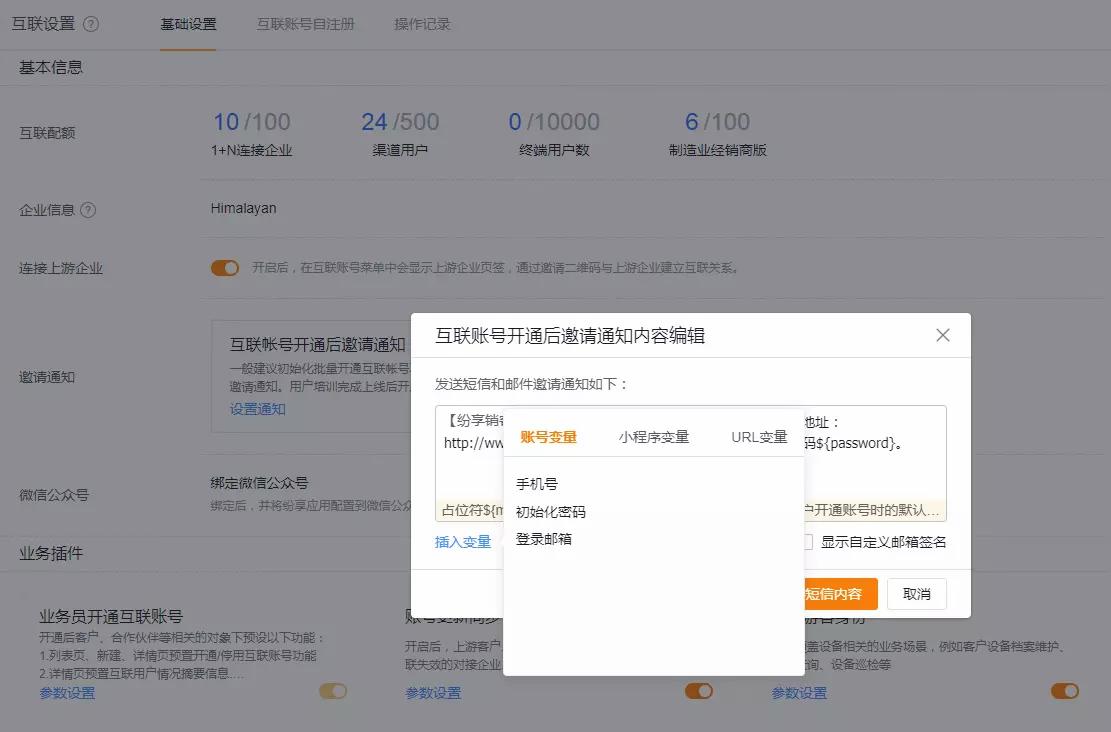Open the 操作记录 tab
Viewport: 1111px width, 732px height.
coord(422,24)
